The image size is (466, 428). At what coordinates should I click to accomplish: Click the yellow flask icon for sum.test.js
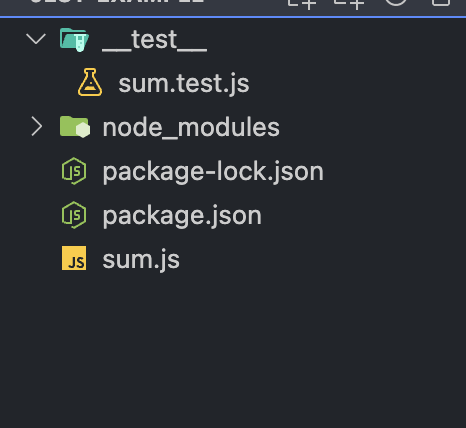click(90, 82)
